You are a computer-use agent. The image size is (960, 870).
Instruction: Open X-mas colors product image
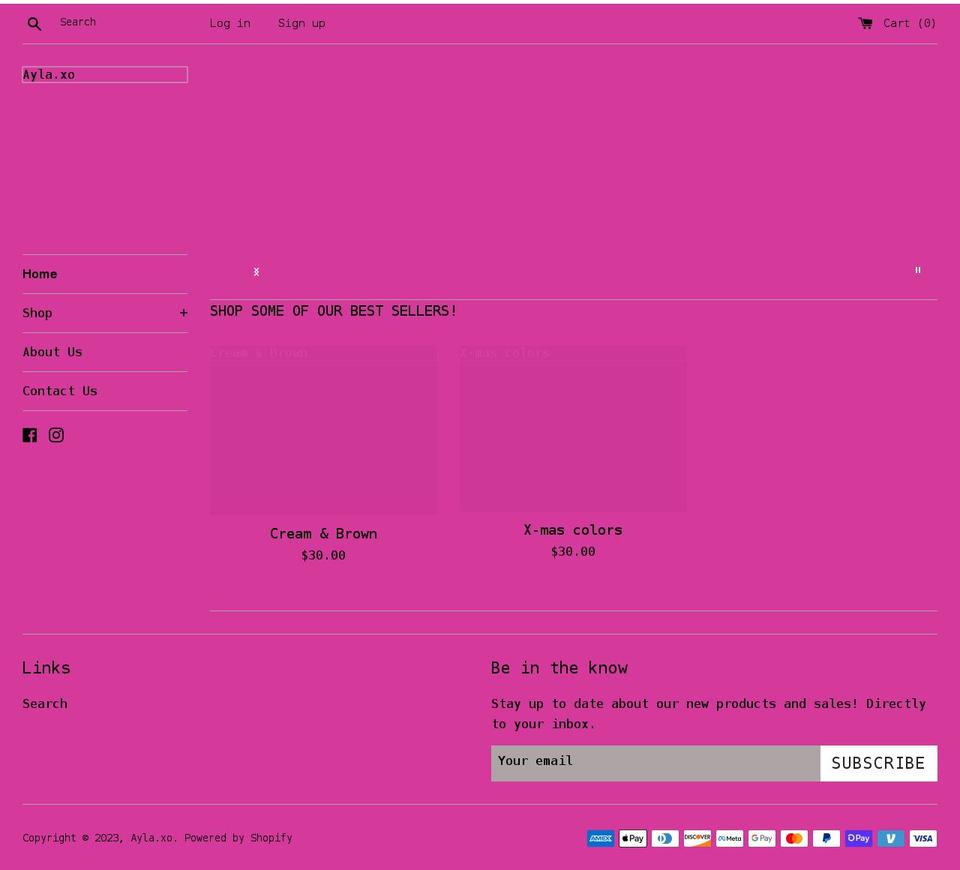[573, 428]
